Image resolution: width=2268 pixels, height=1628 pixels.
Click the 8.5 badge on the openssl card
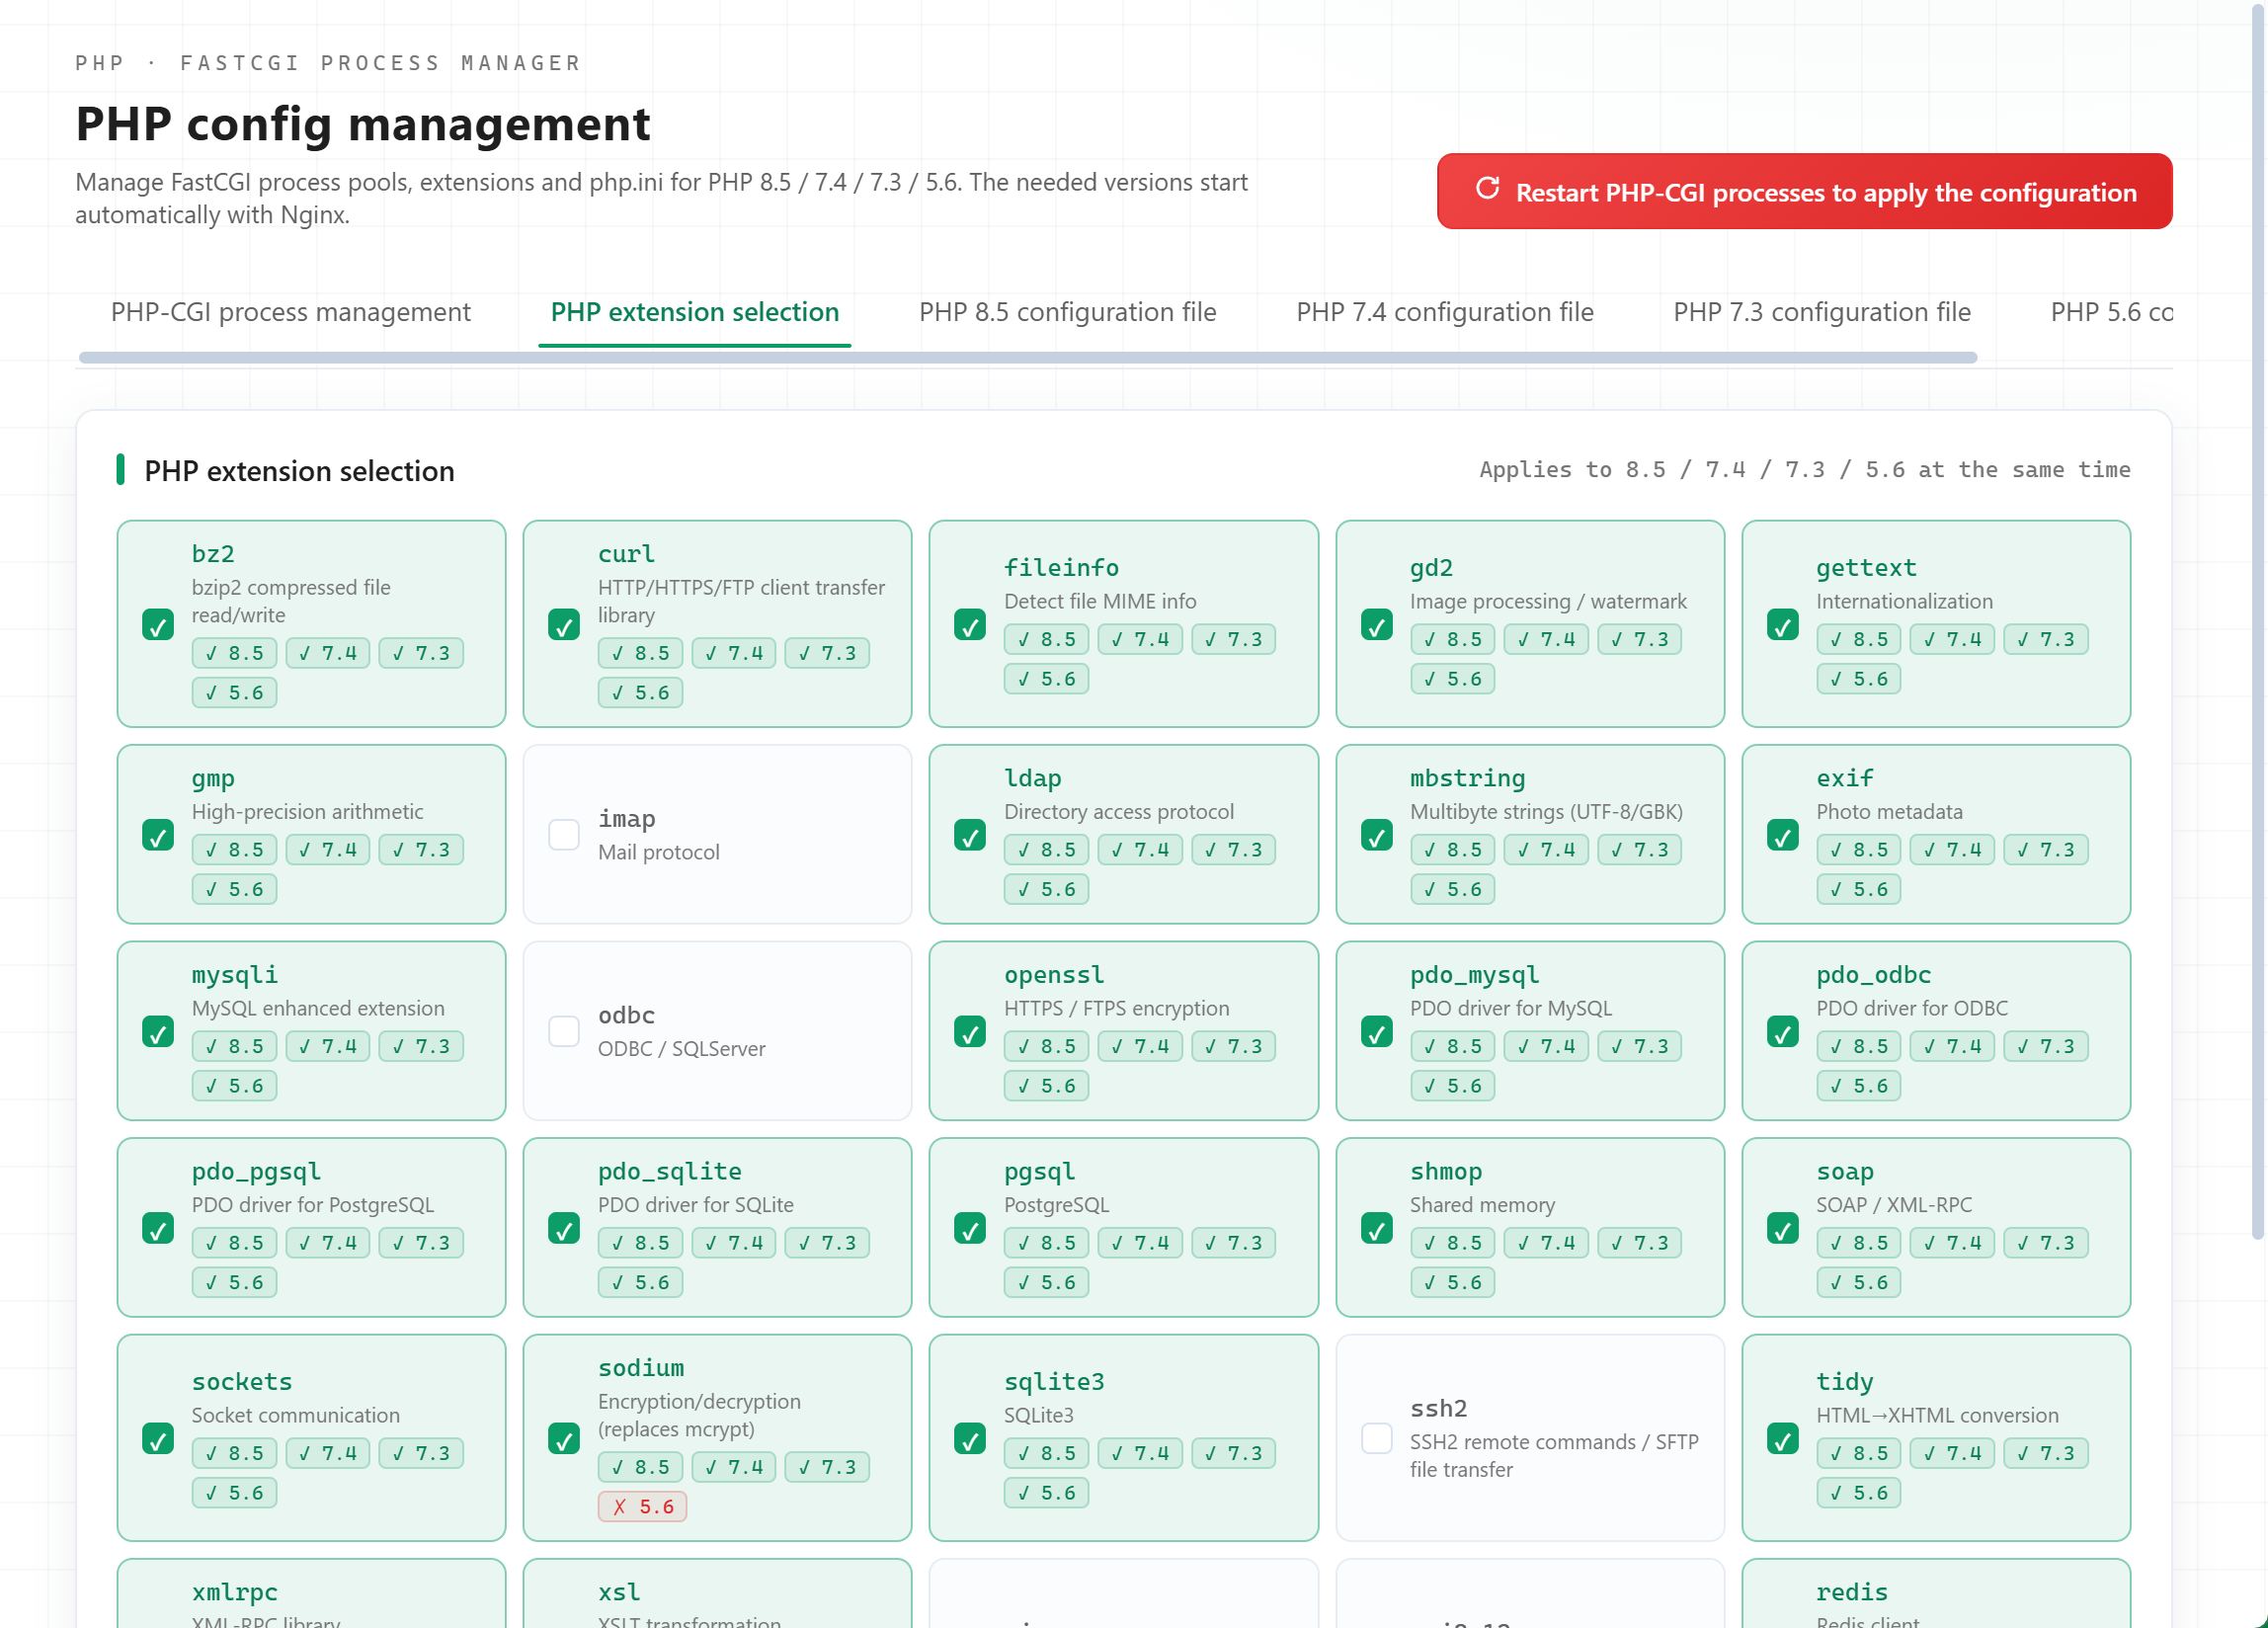[x=1046, y=1046]
